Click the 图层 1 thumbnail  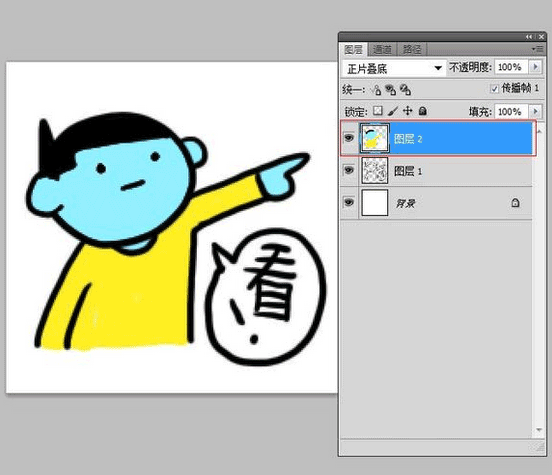point(375,170)
